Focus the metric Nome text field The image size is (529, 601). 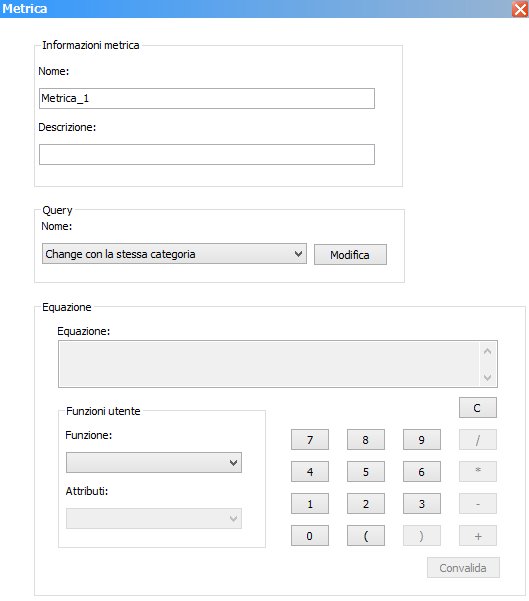coord(207,99)
